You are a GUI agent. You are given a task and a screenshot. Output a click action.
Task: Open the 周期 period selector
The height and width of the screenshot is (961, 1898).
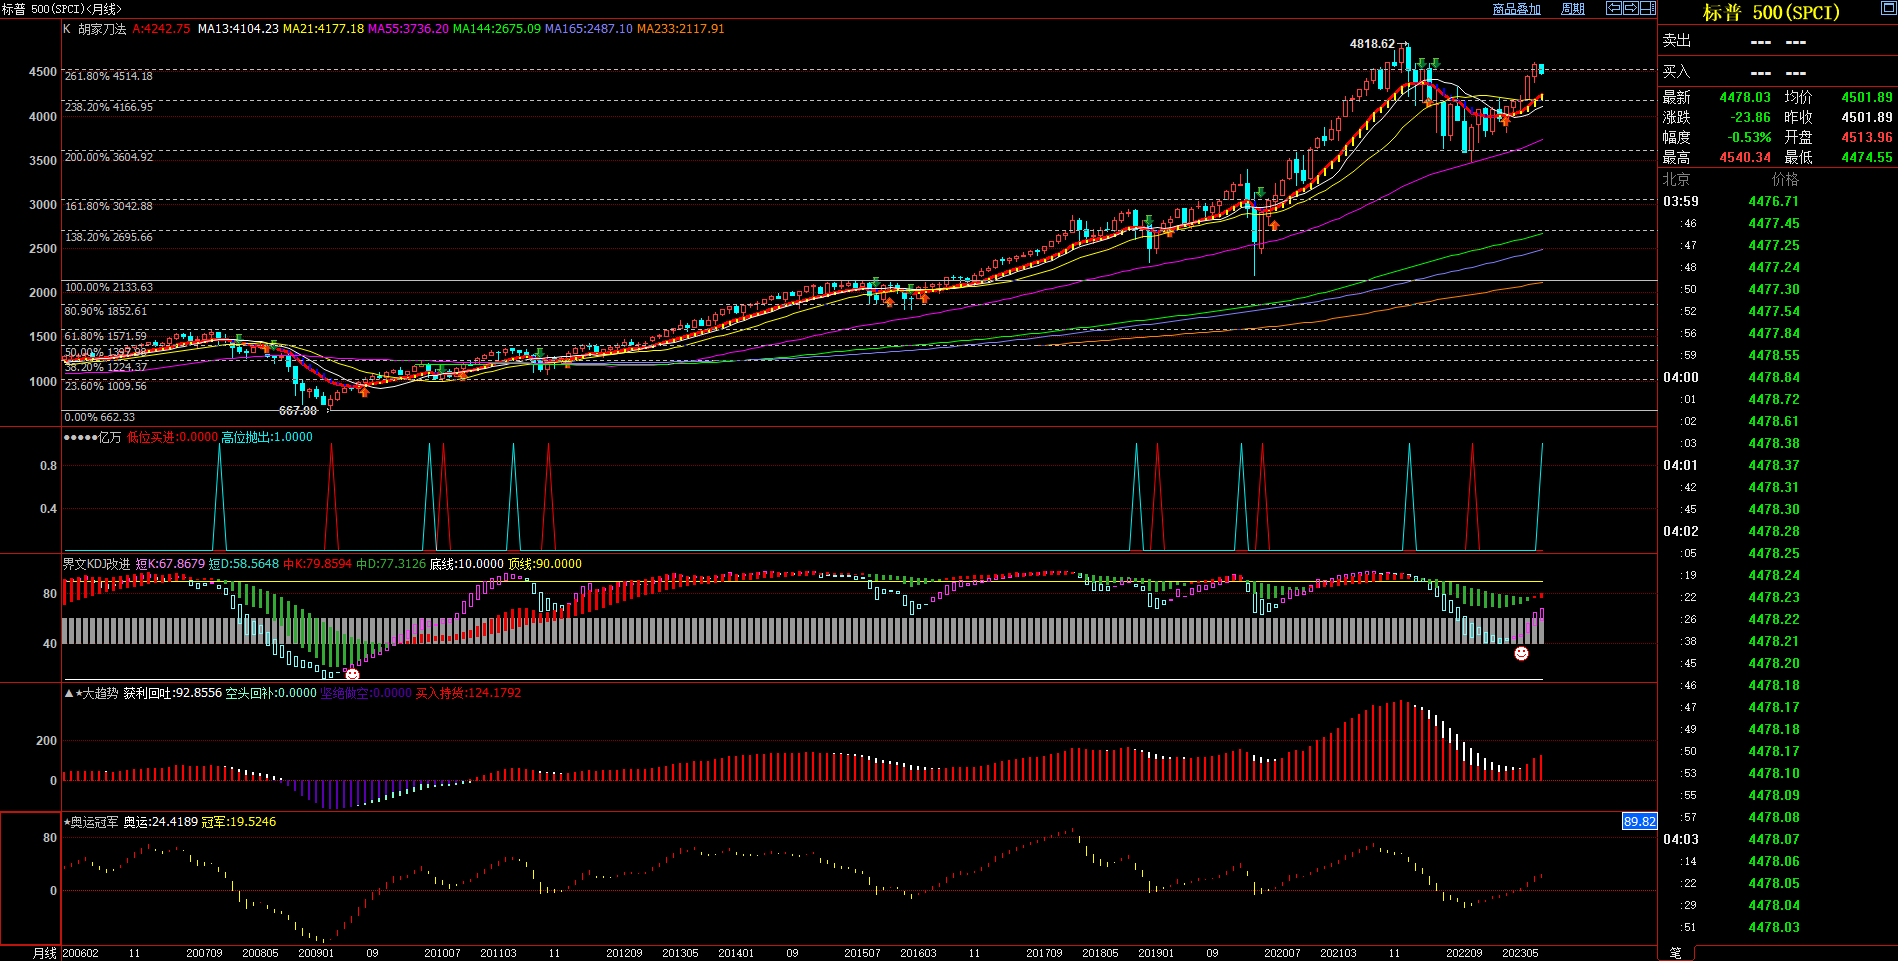(1573, 9)
